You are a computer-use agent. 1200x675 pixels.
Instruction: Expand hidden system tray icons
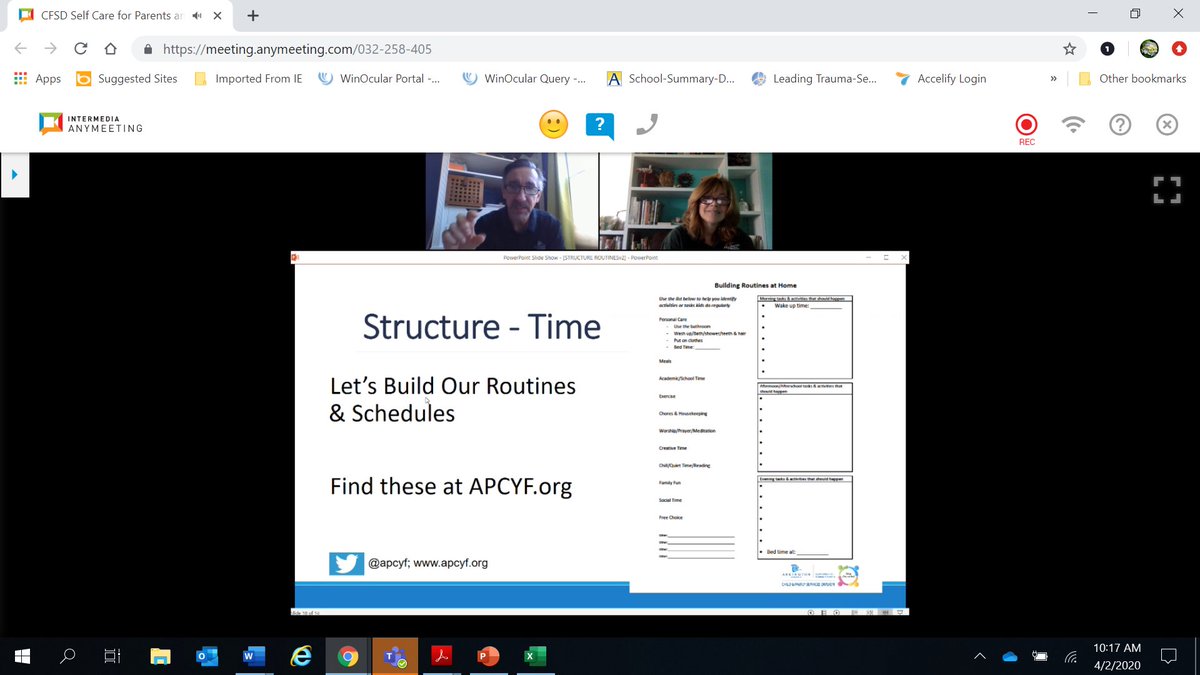(x=979, y=655)
